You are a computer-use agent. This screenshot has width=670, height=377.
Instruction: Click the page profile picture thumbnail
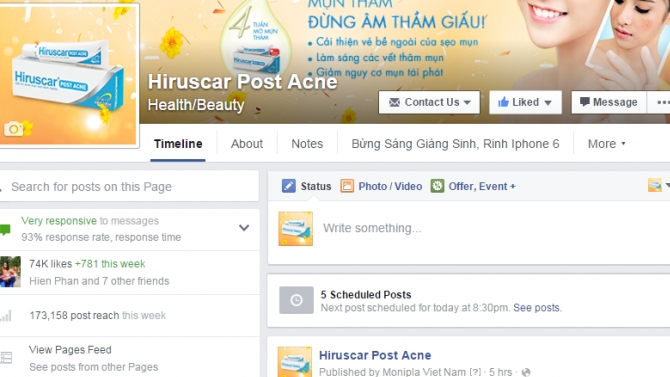coord(69,75)
